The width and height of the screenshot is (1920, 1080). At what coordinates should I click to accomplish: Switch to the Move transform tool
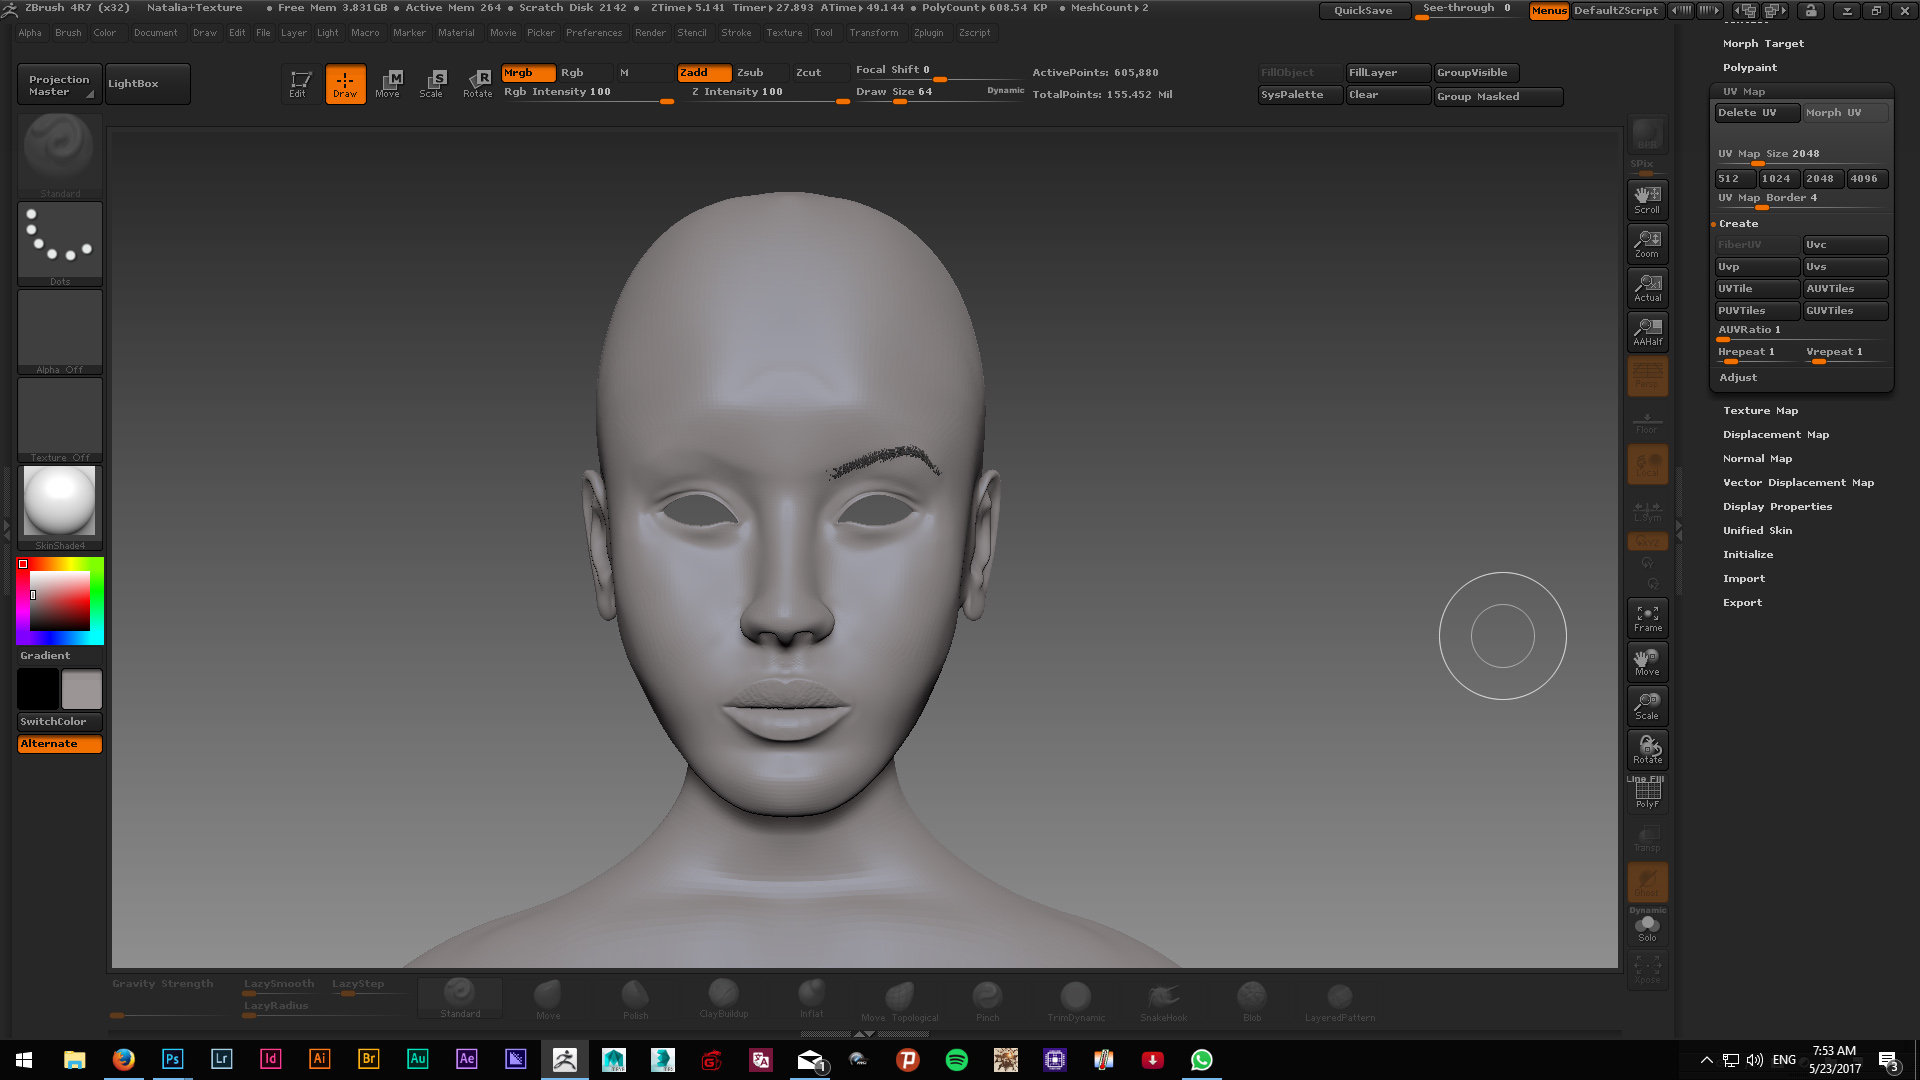tap(388, 84)
